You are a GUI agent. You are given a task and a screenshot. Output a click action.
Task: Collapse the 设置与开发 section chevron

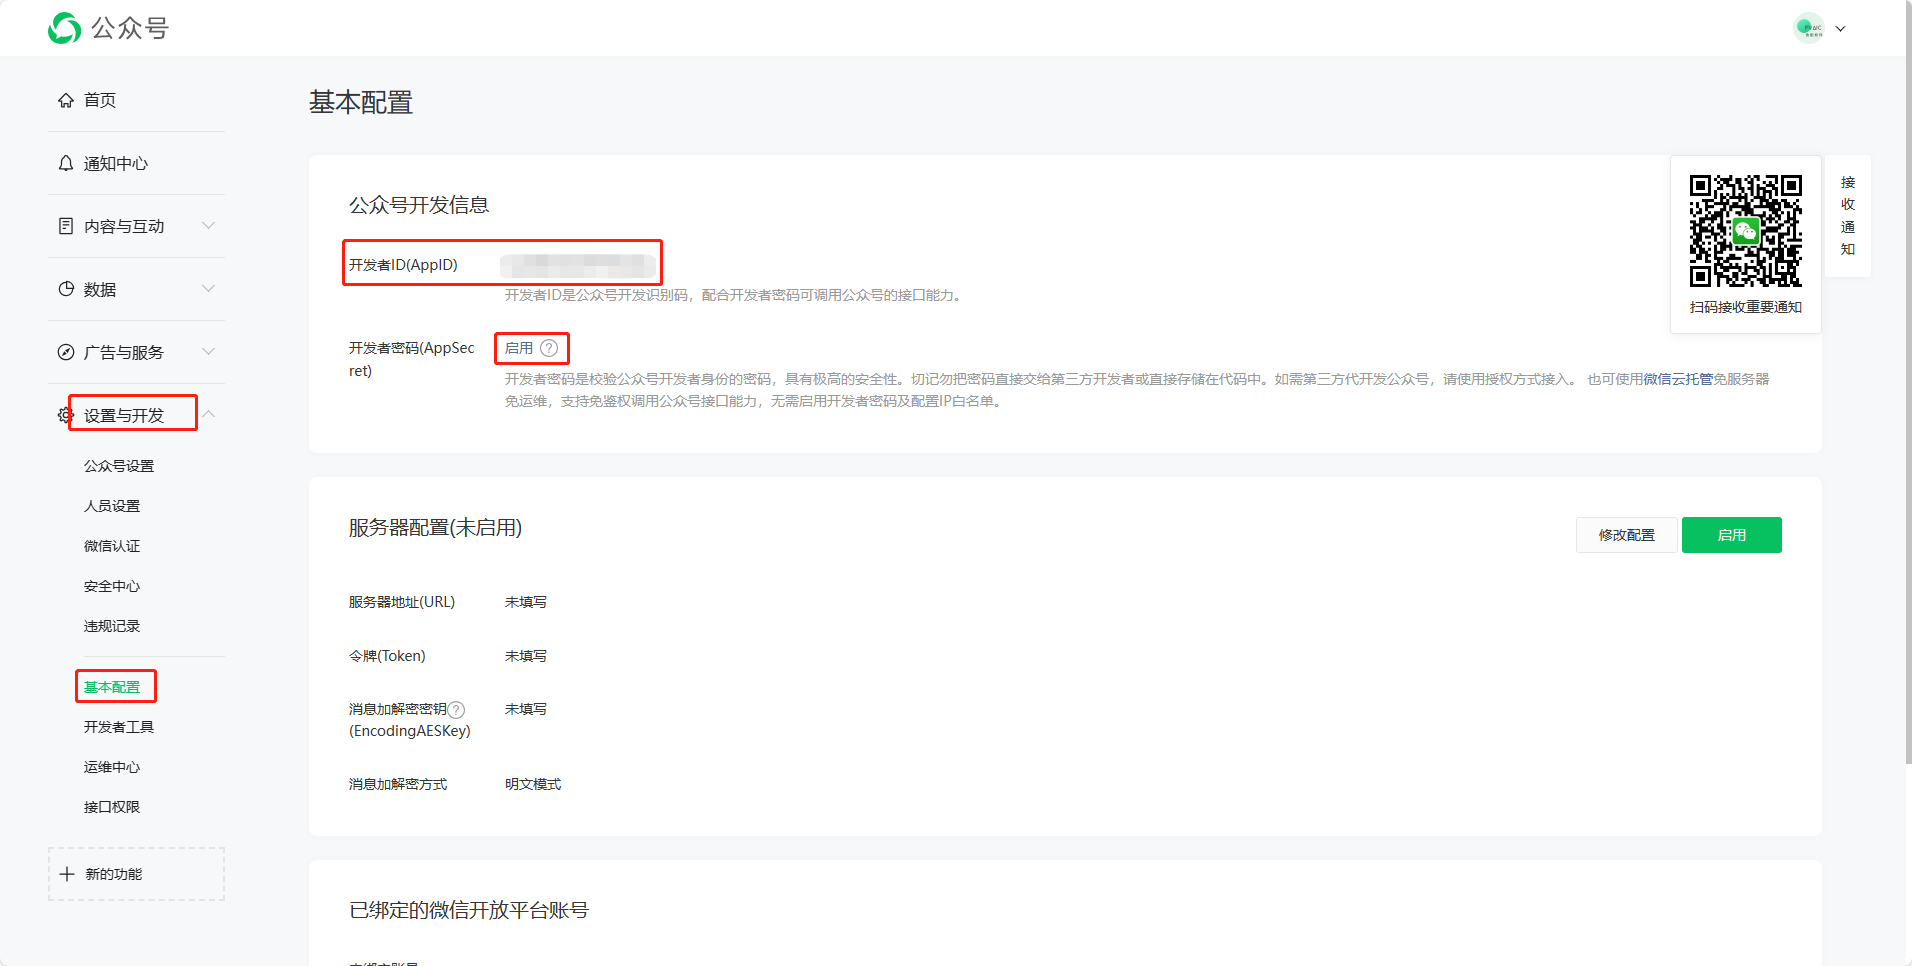208,414
